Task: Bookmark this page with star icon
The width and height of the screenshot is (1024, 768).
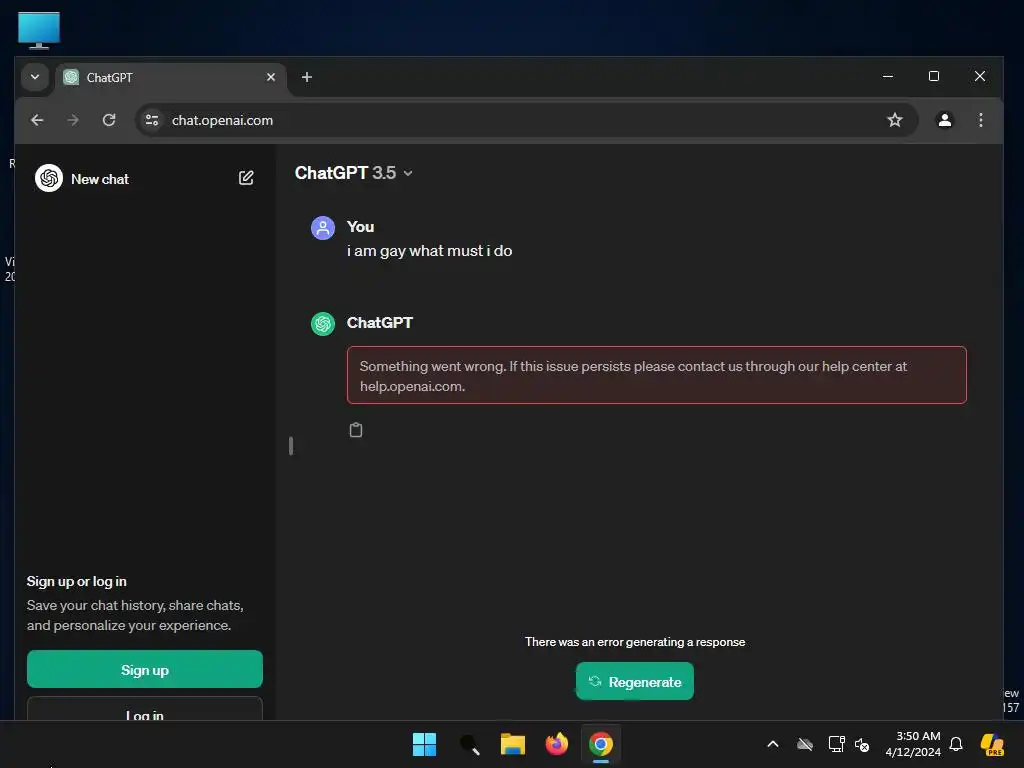Action: (895, 120)
